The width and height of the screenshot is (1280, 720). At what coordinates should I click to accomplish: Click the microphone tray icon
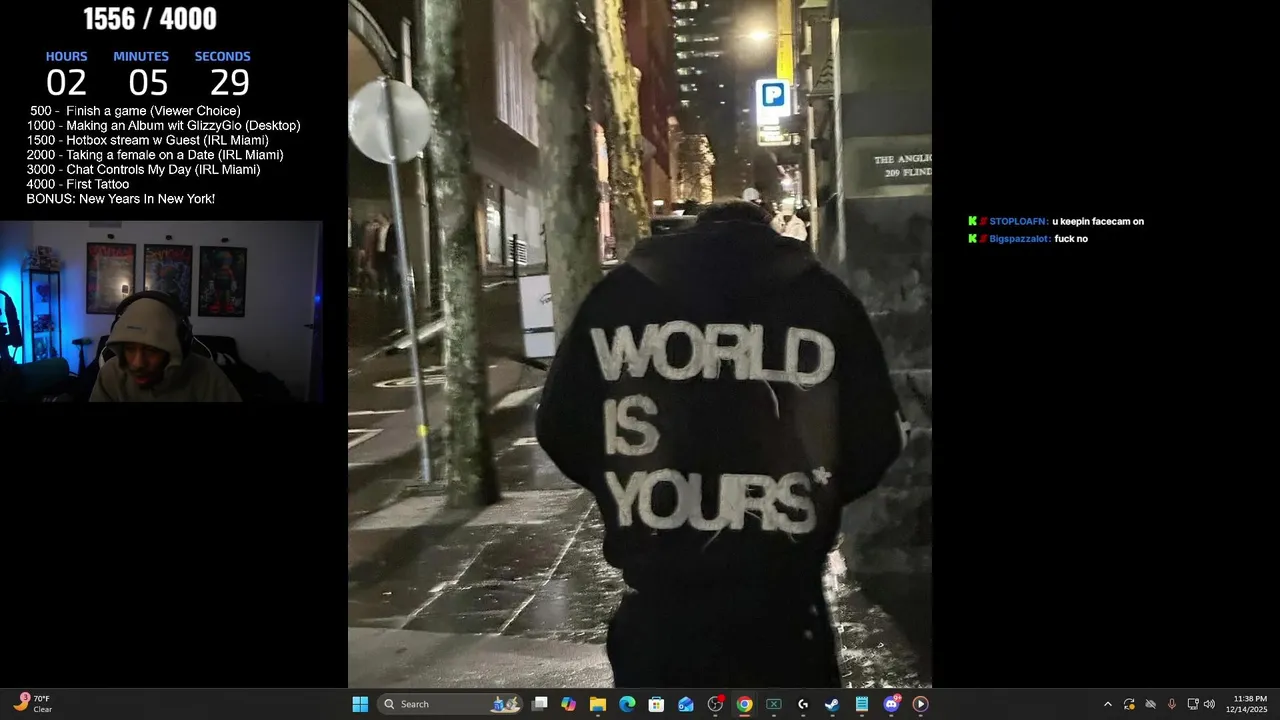[1171, 704]
